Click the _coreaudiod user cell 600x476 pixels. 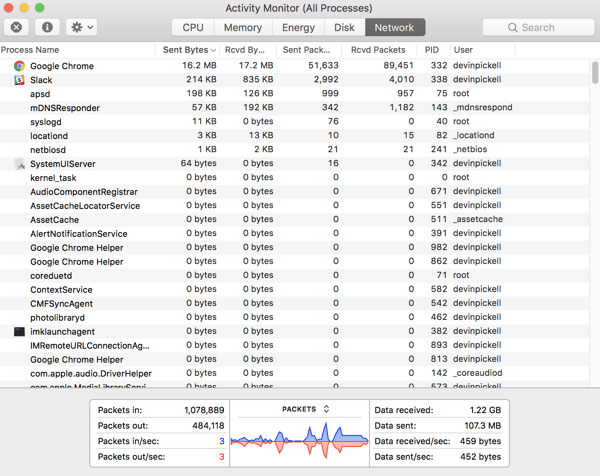(x=478, y=373)
